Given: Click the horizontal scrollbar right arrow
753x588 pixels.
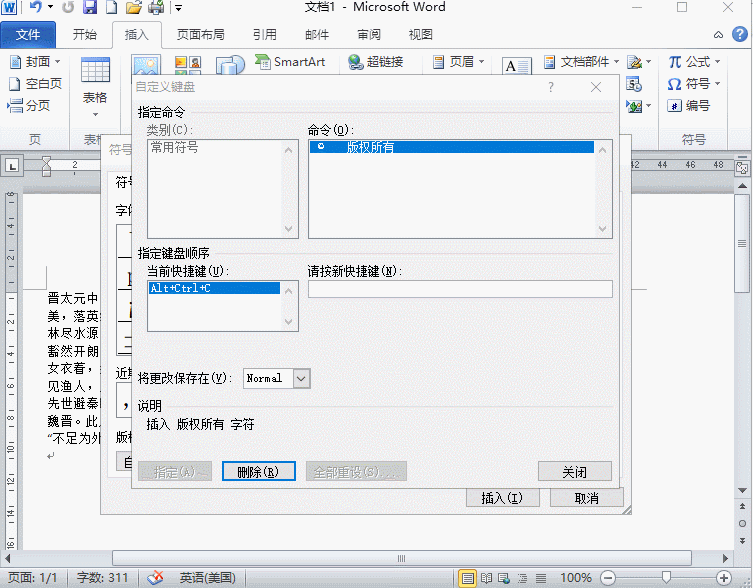Looking at the screenshot, I should (x=725, y=558).
